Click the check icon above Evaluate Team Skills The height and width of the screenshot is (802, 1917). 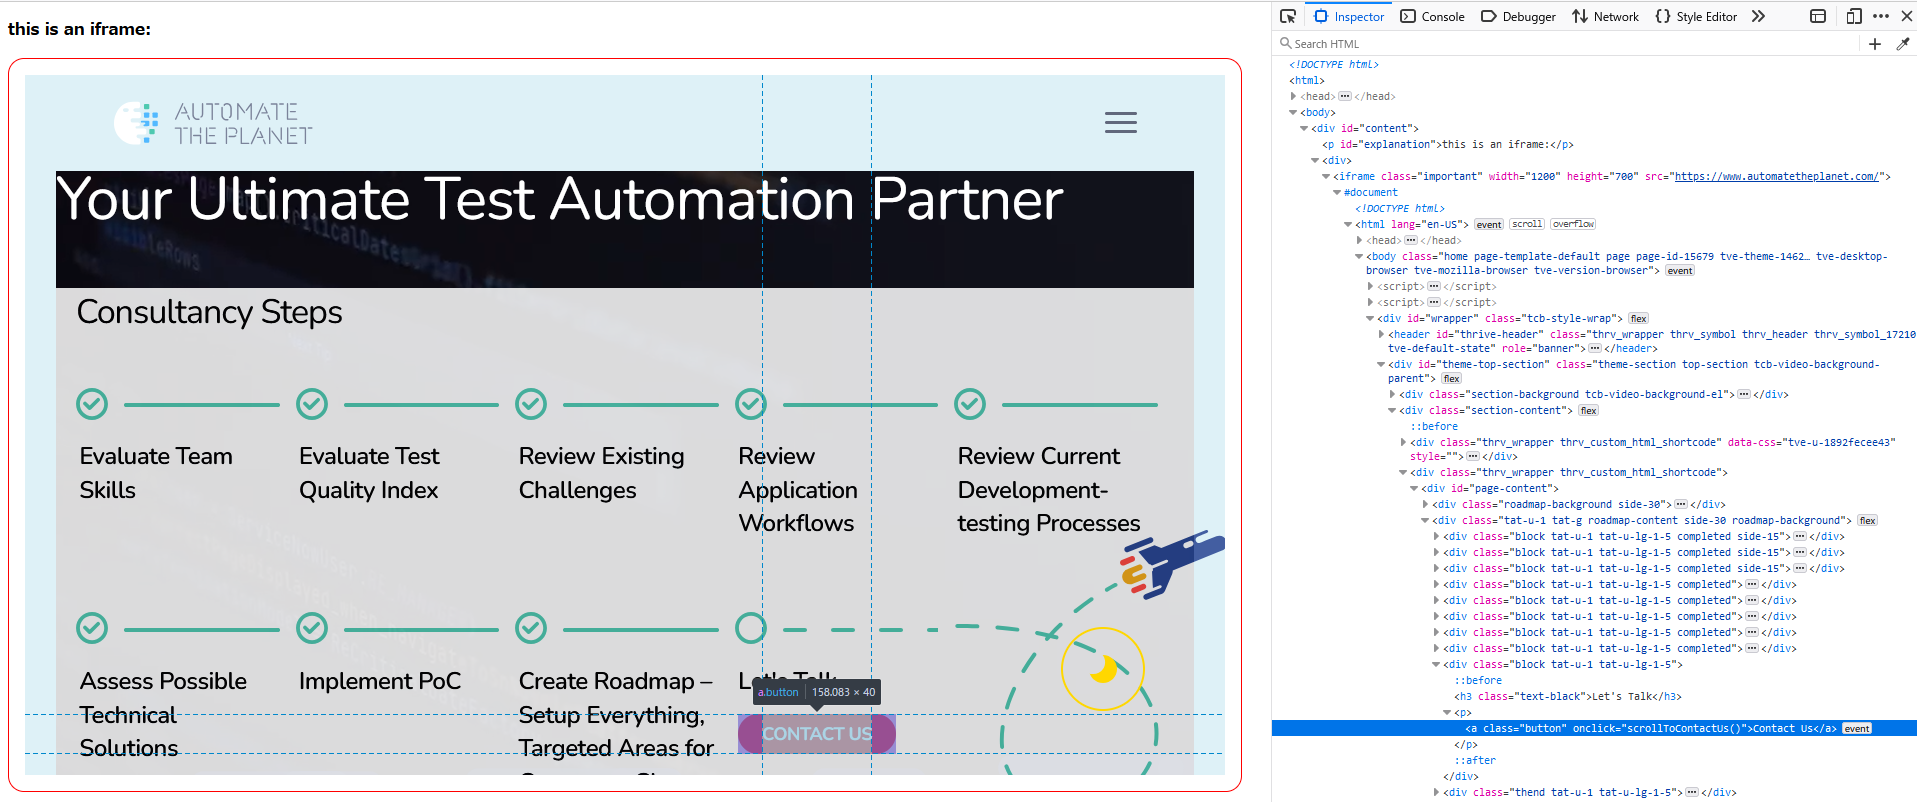point(92,404)
